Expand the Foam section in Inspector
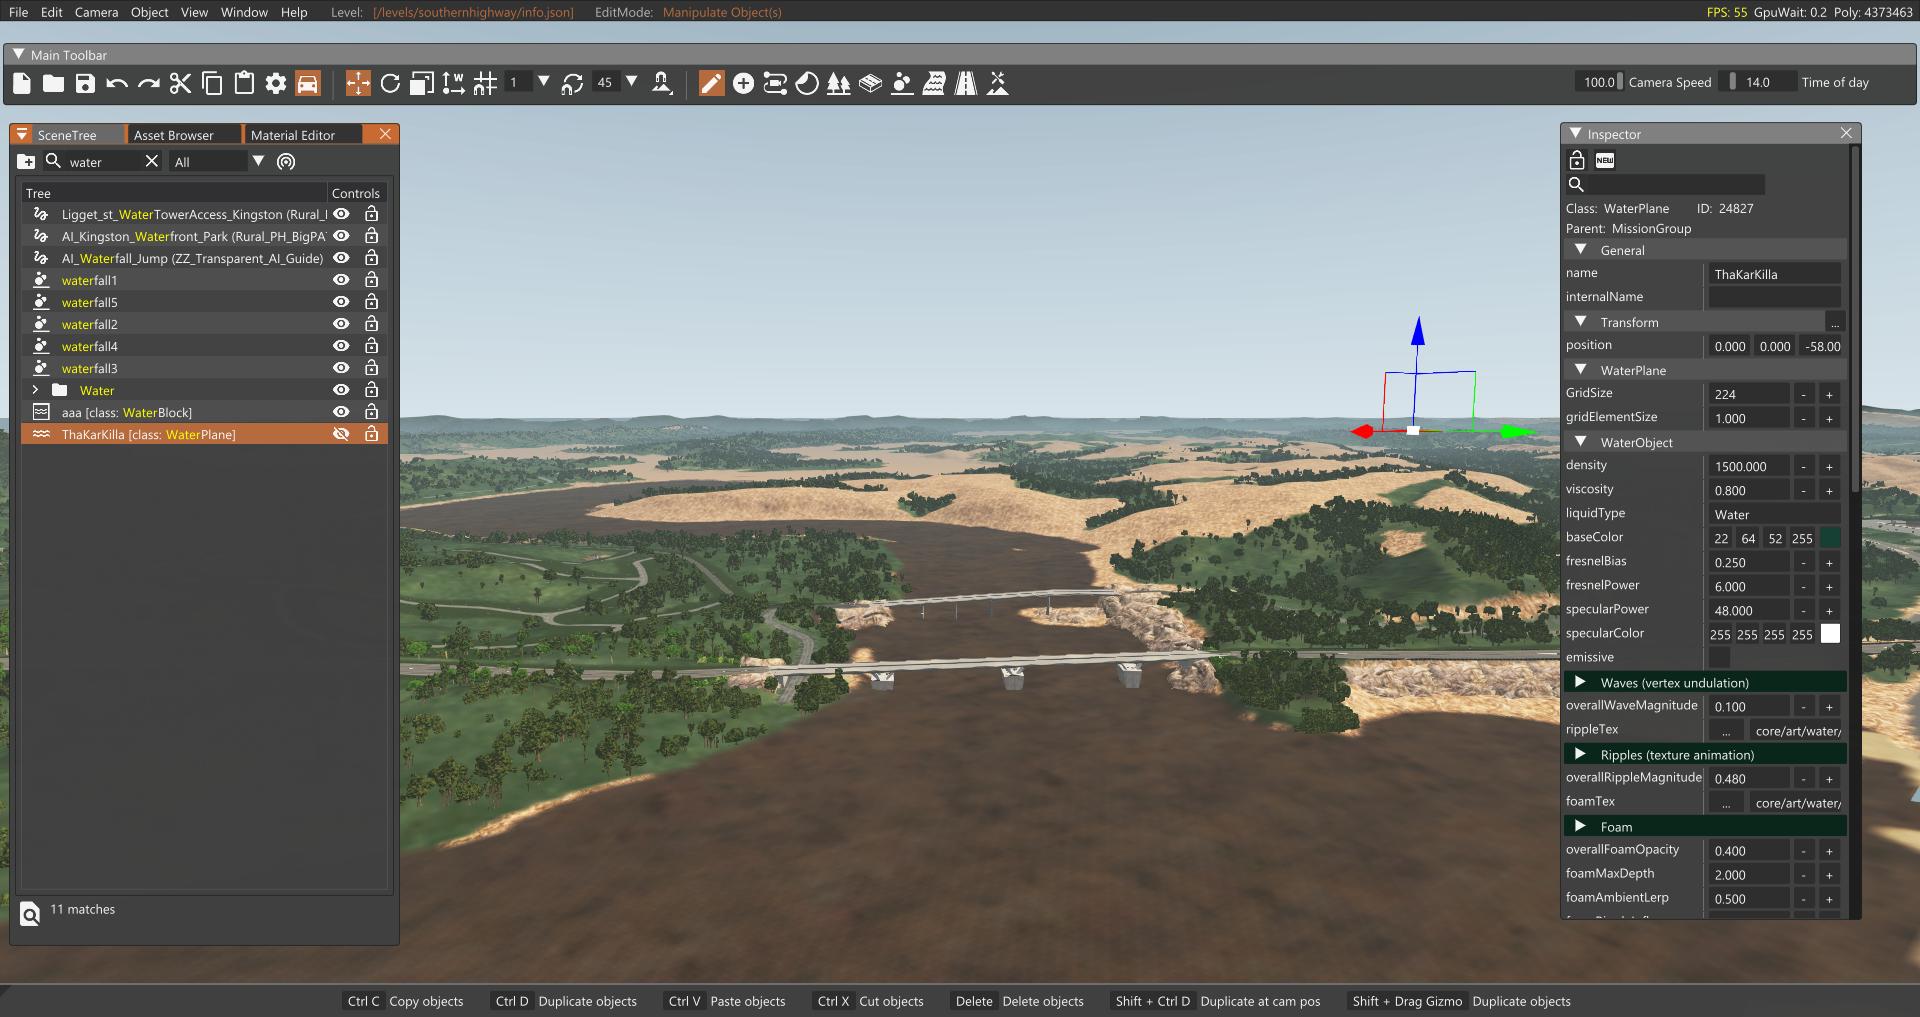Viewport: 1920px width, 1017px height. tap(1581, 826)
